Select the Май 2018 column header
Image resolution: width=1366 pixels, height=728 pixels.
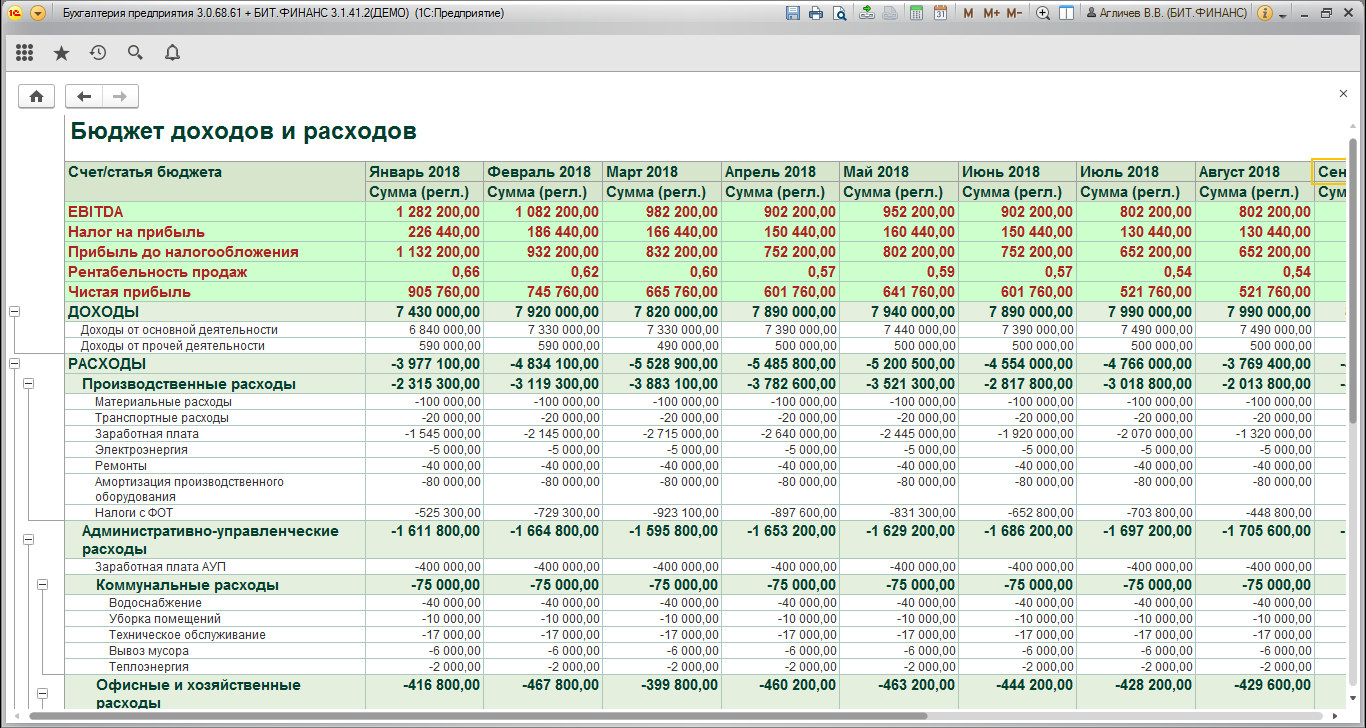click(x=899, y=172)
